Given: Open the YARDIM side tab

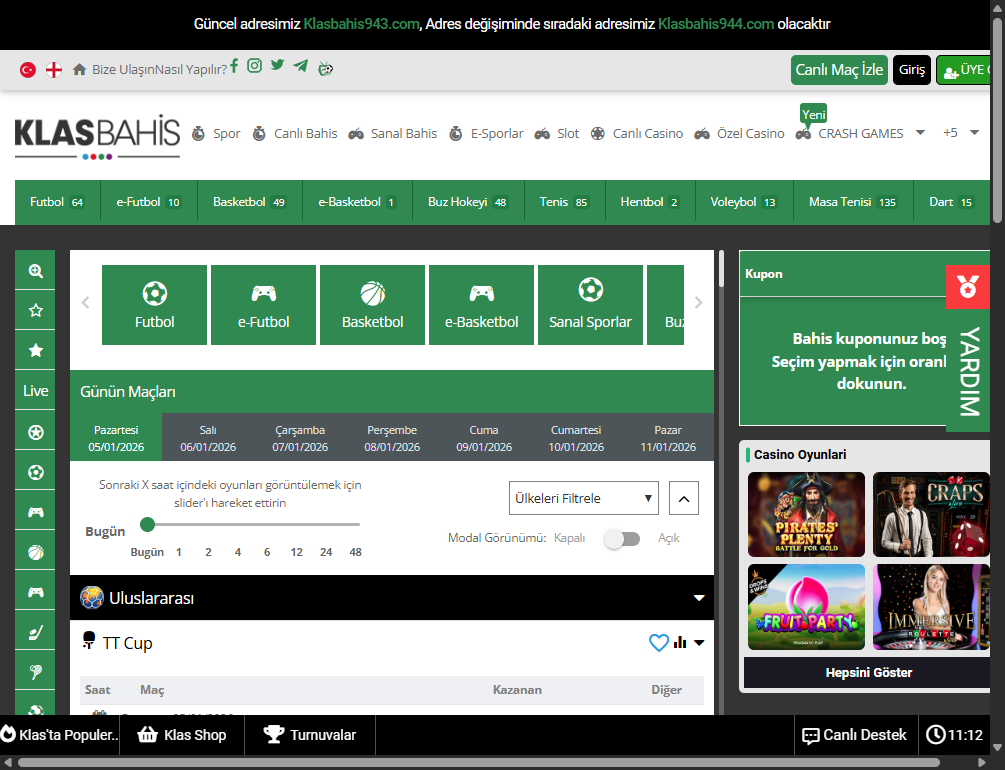Looking at the screenshot, I should [x=969, y=371].
